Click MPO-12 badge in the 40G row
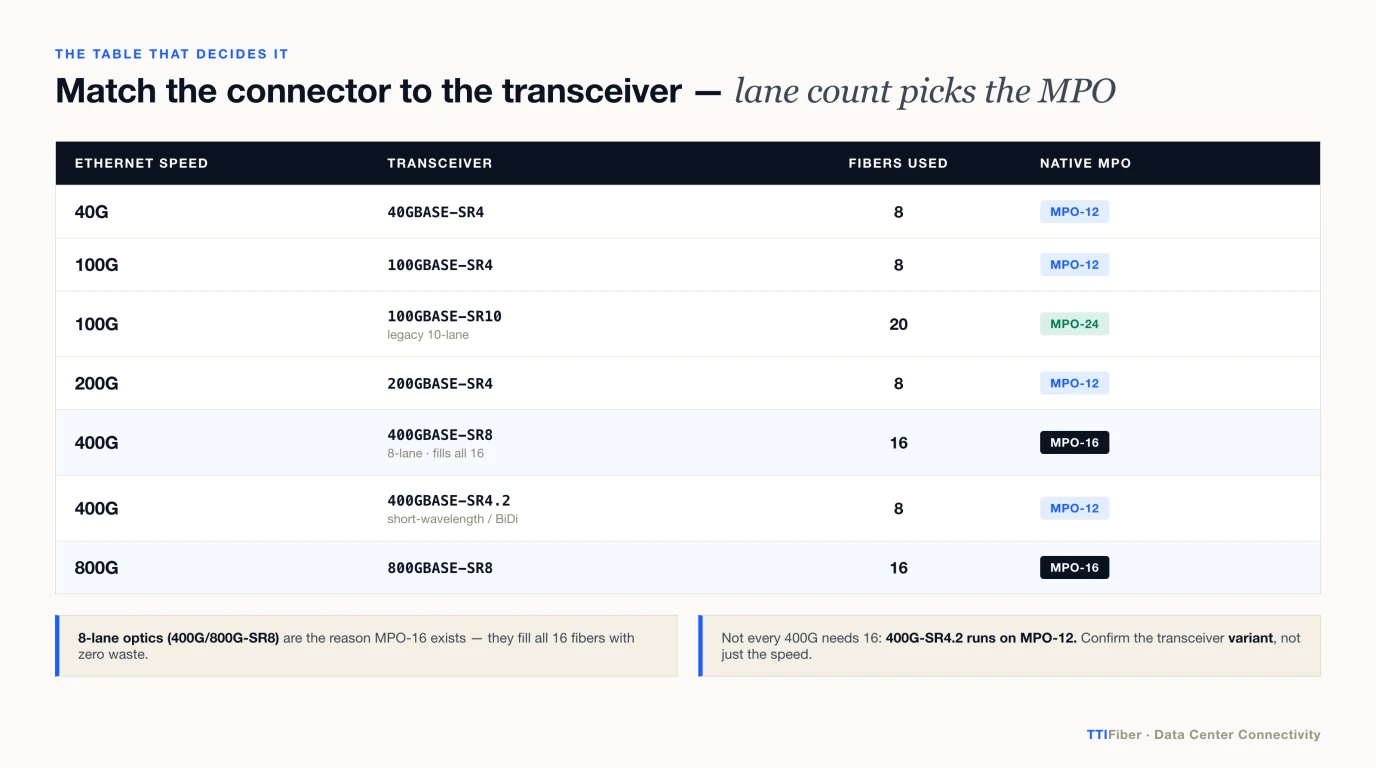This screenshot has height=768, width=1376. coord(1074,212)
